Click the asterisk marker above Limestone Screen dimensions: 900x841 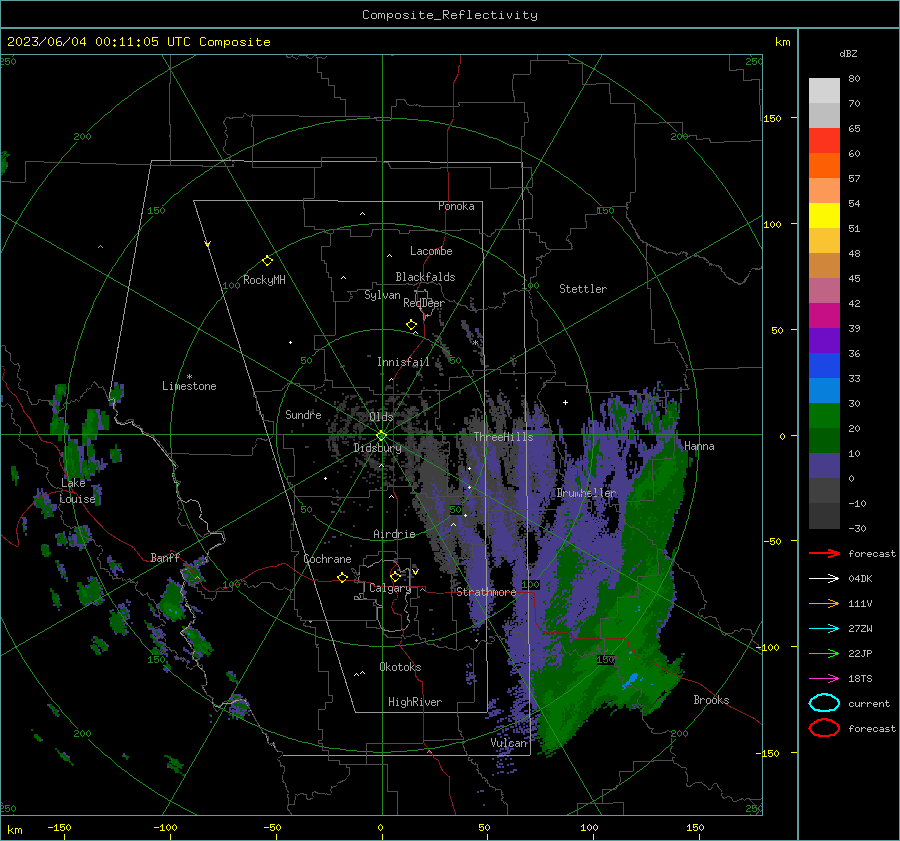189,377
